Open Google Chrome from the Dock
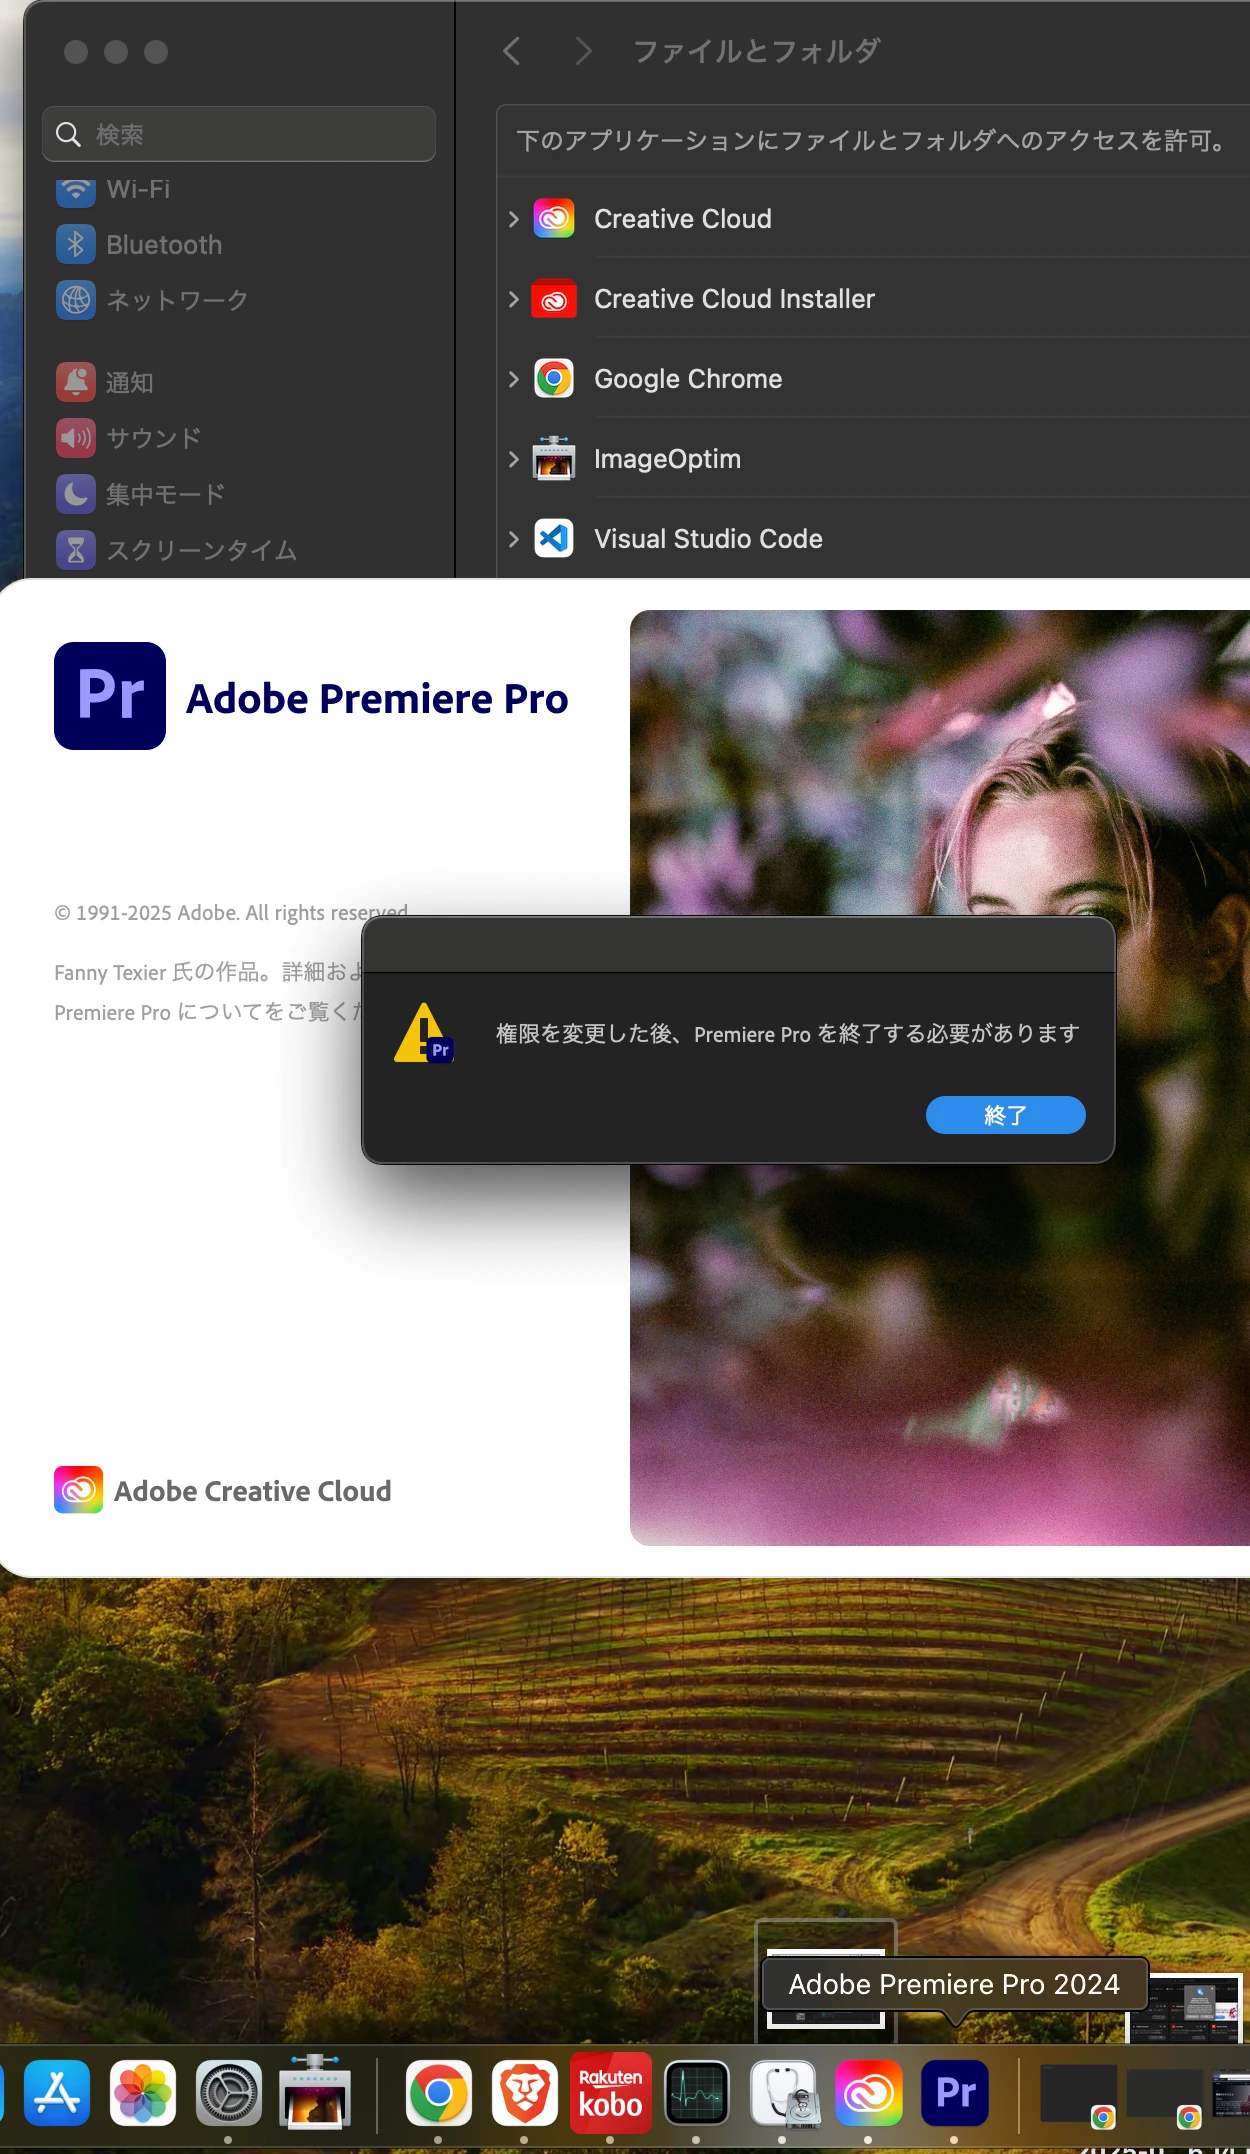 (x=438, y=2092)
